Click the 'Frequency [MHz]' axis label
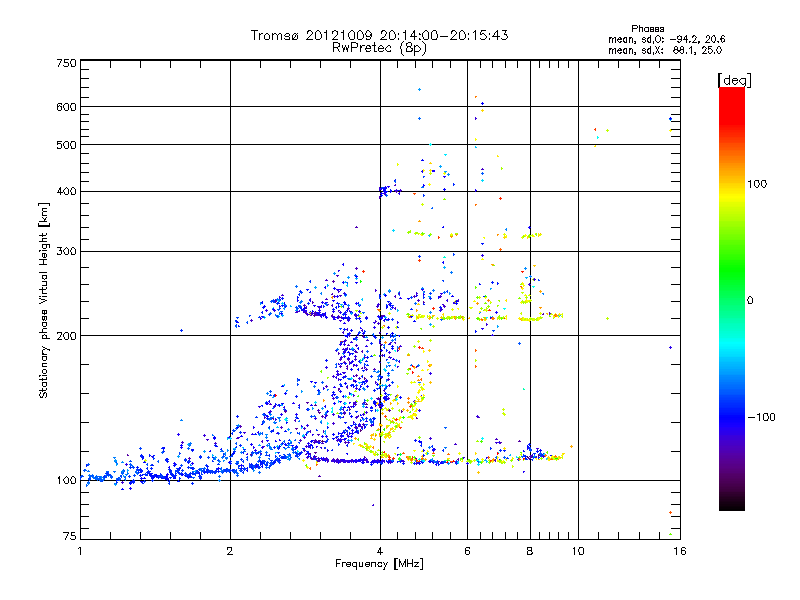 (x=379, y=564)
